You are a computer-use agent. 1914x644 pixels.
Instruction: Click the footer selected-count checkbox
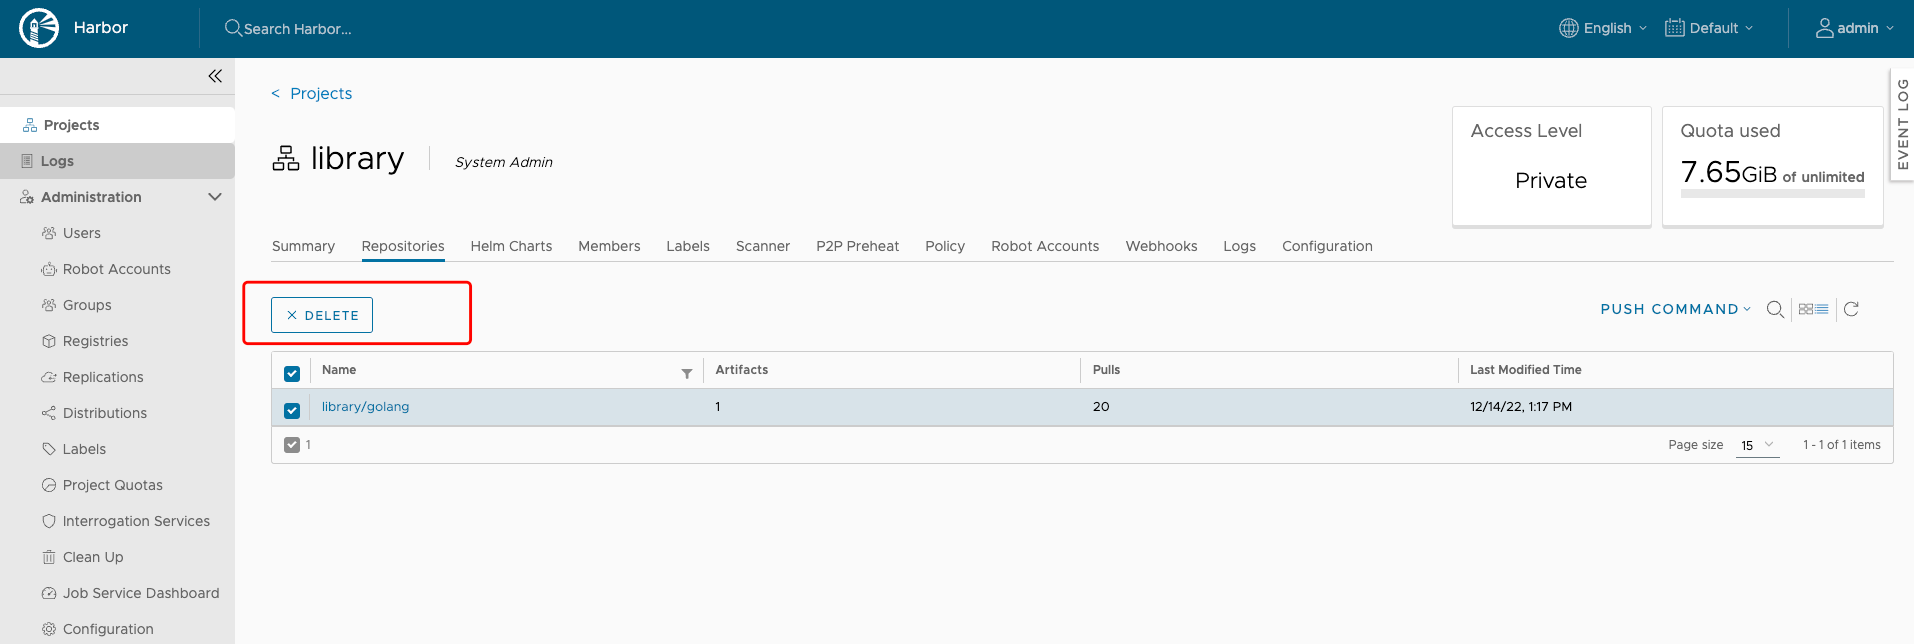tap(292, 445)
